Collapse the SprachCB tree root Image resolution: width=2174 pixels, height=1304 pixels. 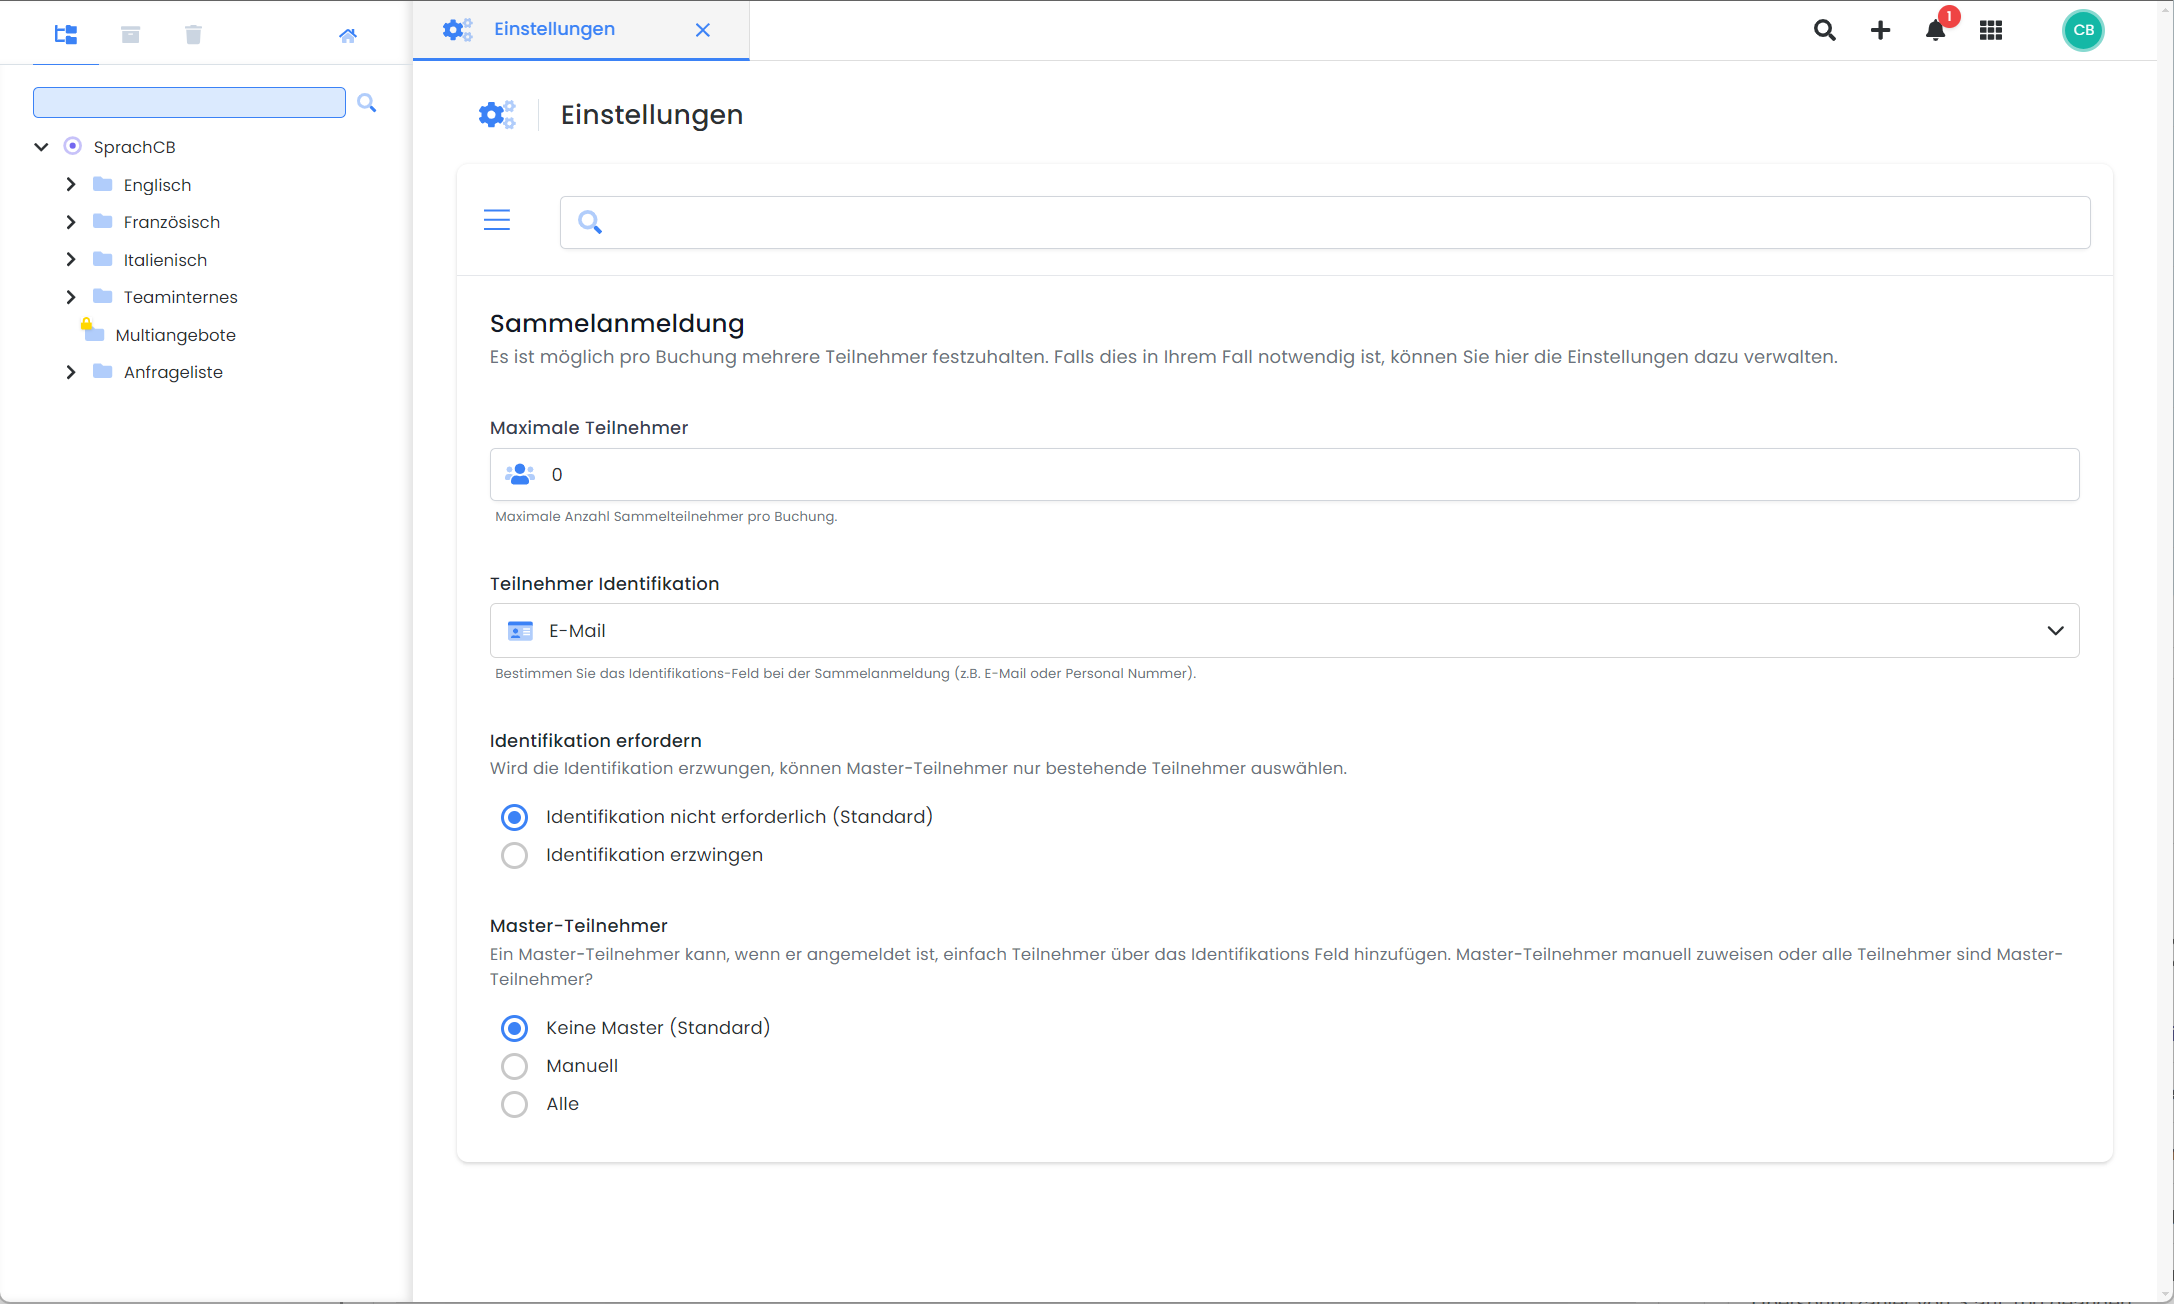click(x=41, y=147)
